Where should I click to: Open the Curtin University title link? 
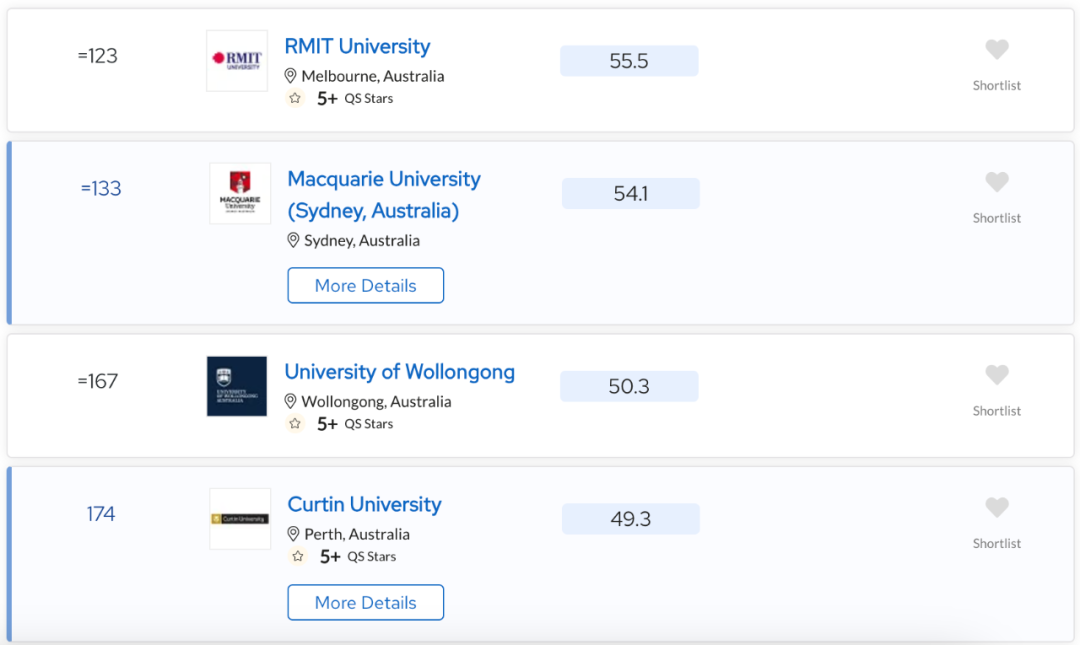tap(364, 504)
